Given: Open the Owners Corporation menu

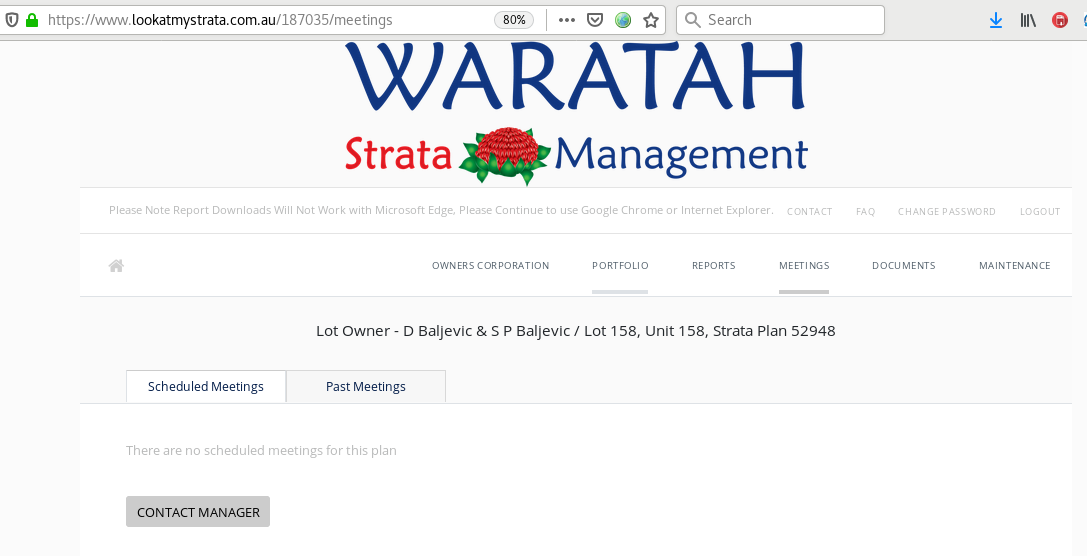Looking at the screenshot, I should [x=490, y=266].
